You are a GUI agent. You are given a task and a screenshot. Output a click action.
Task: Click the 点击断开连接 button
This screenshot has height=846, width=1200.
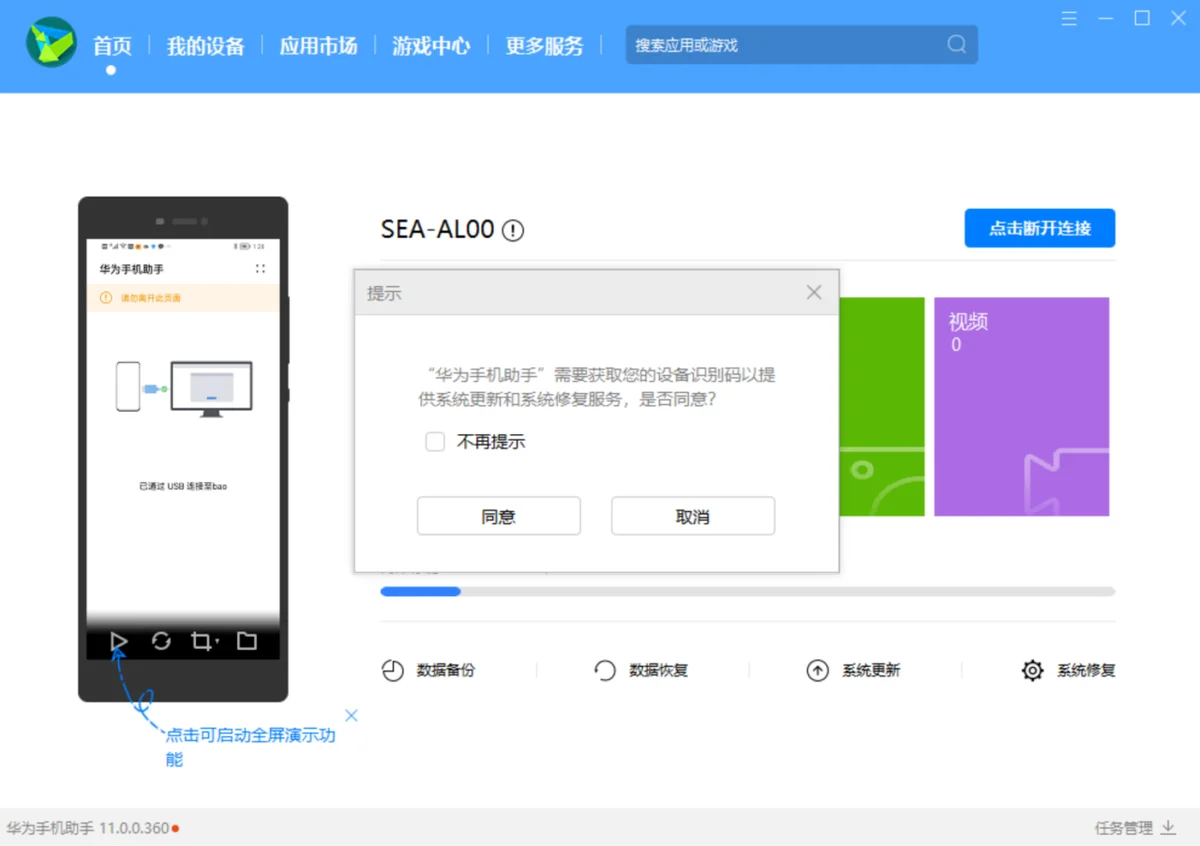pos(1039,228)
